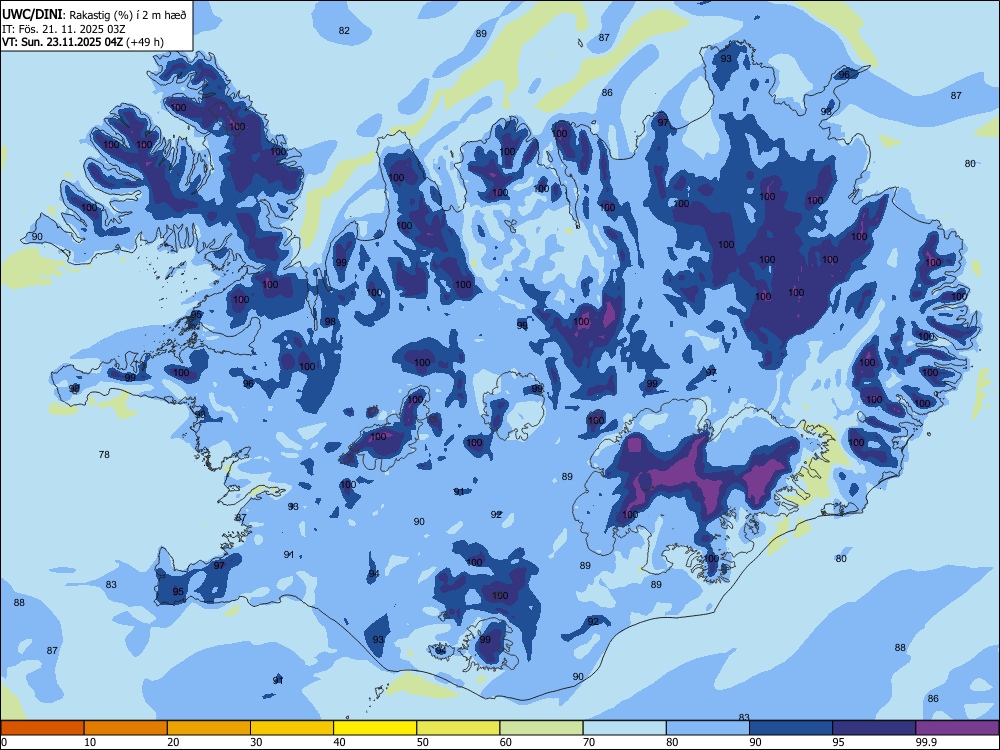1000x750 pixels.
Task: Choose the medium blue 90–95 legend swatch
Action: [791, 728]
